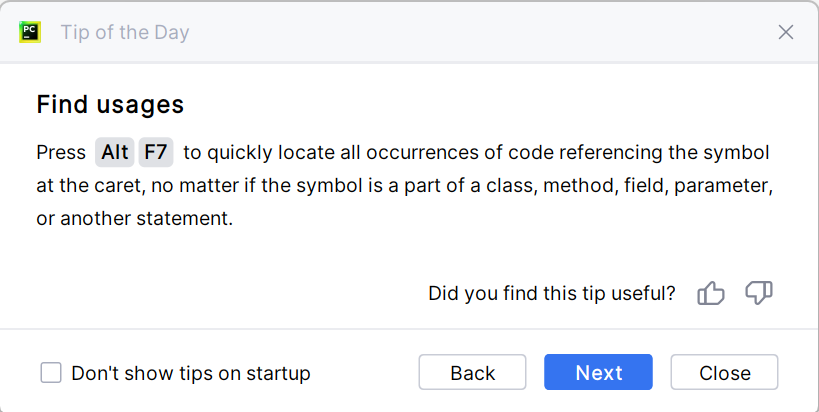This screenshot has height=412, width=819.
Task: Close the dialog using the X icon
Action: [786, 32]
